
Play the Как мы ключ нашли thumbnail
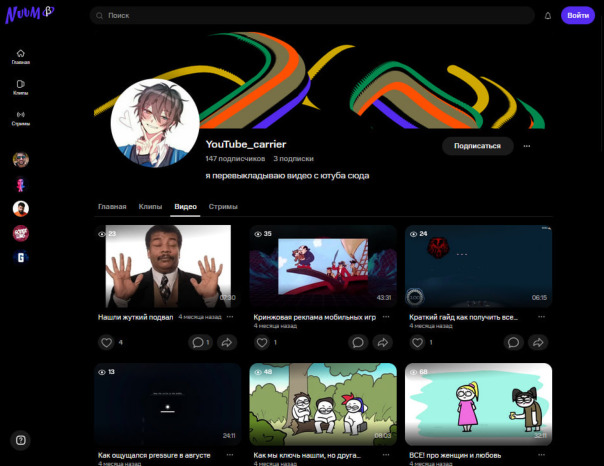pyautogui.click(x=323, y=404)
